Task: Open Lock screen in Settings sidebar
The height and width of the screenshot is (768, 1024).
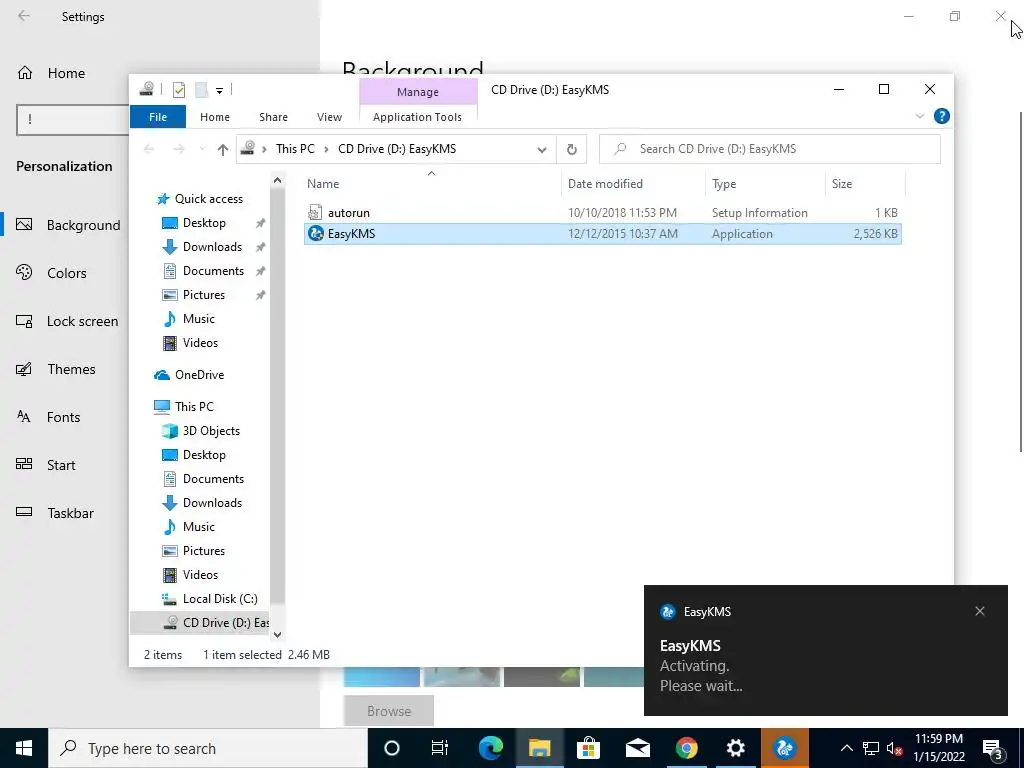Action: 82,321
